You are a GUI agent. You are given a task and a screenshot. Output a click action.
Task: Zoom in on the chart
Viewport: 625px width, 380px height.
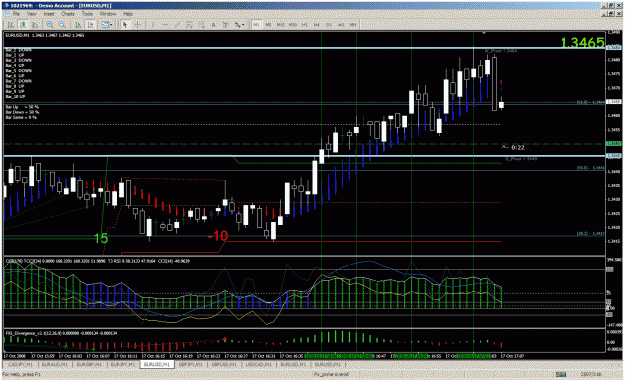pyautogui.click(x=49, y=25)
